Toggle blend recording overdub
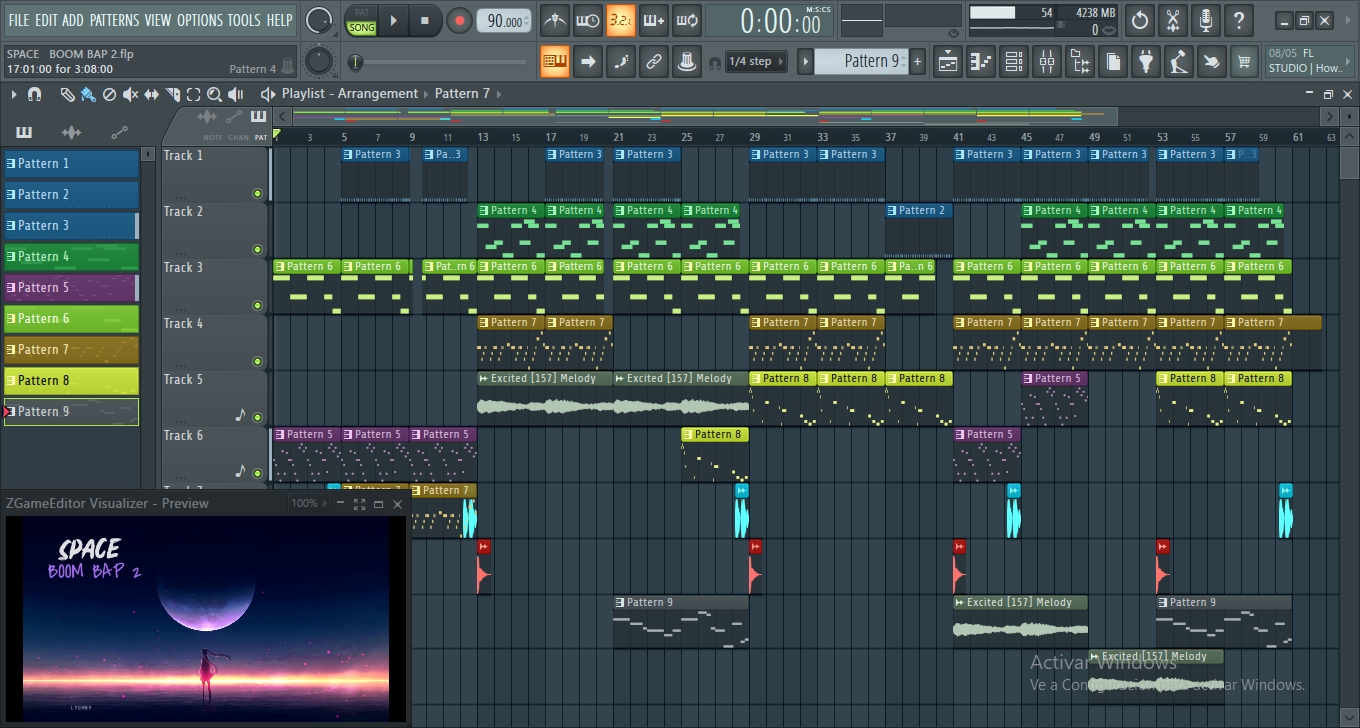 coord(654,21)
